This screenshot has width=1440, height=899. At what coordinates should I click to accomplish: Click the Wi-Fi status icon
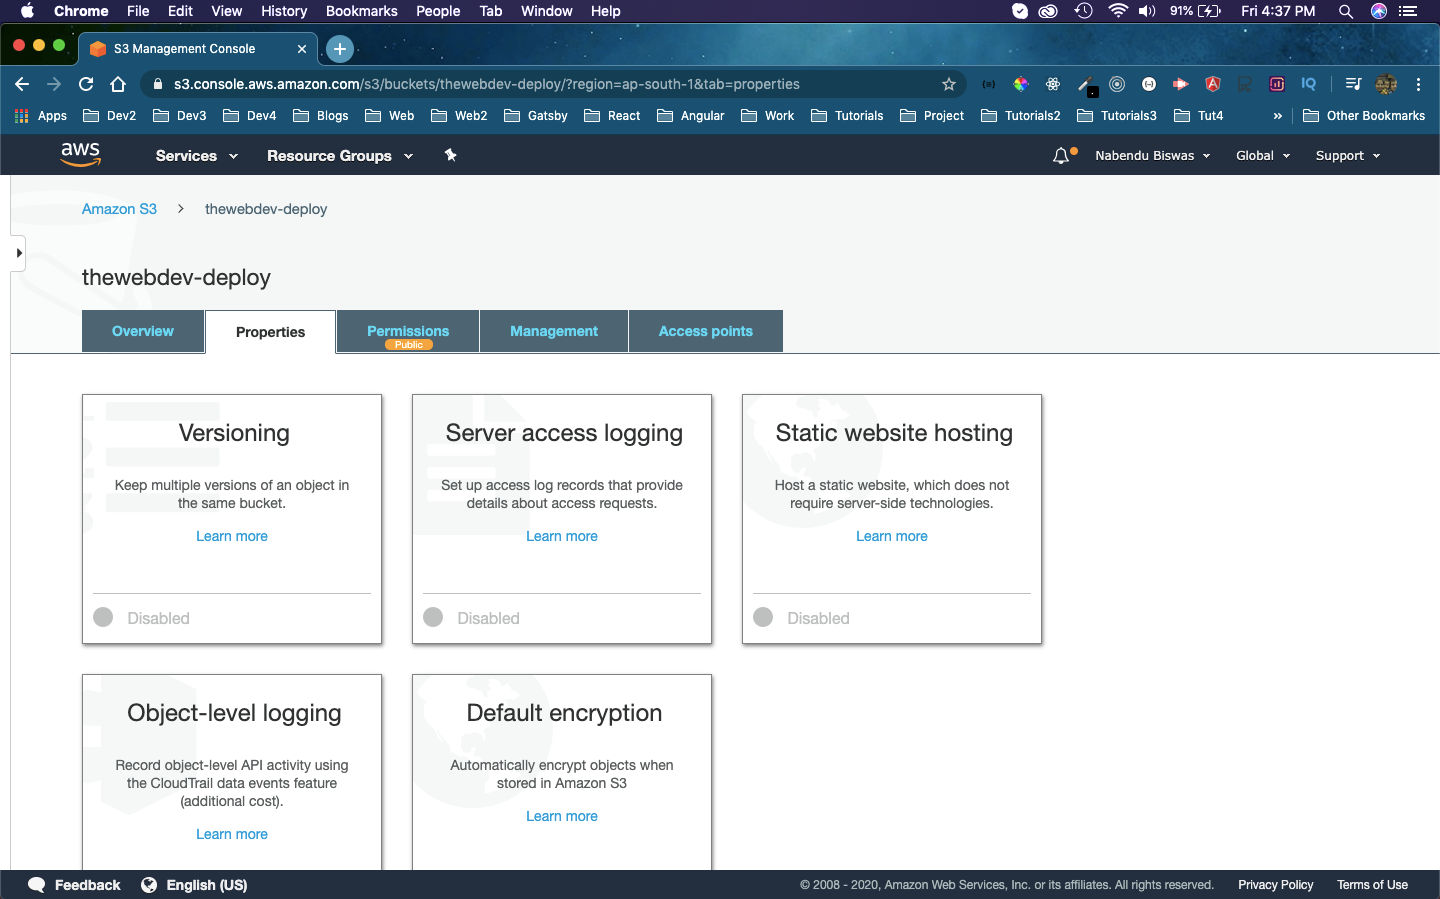point(1118,11)
